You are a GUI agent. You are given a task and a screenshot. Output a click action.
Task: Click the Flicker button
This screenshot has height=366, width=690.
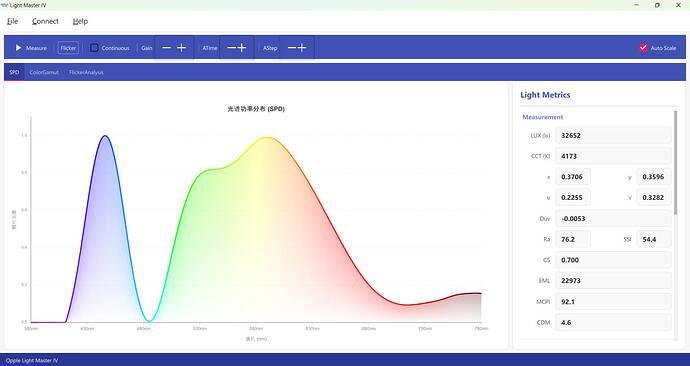[68, 48]
